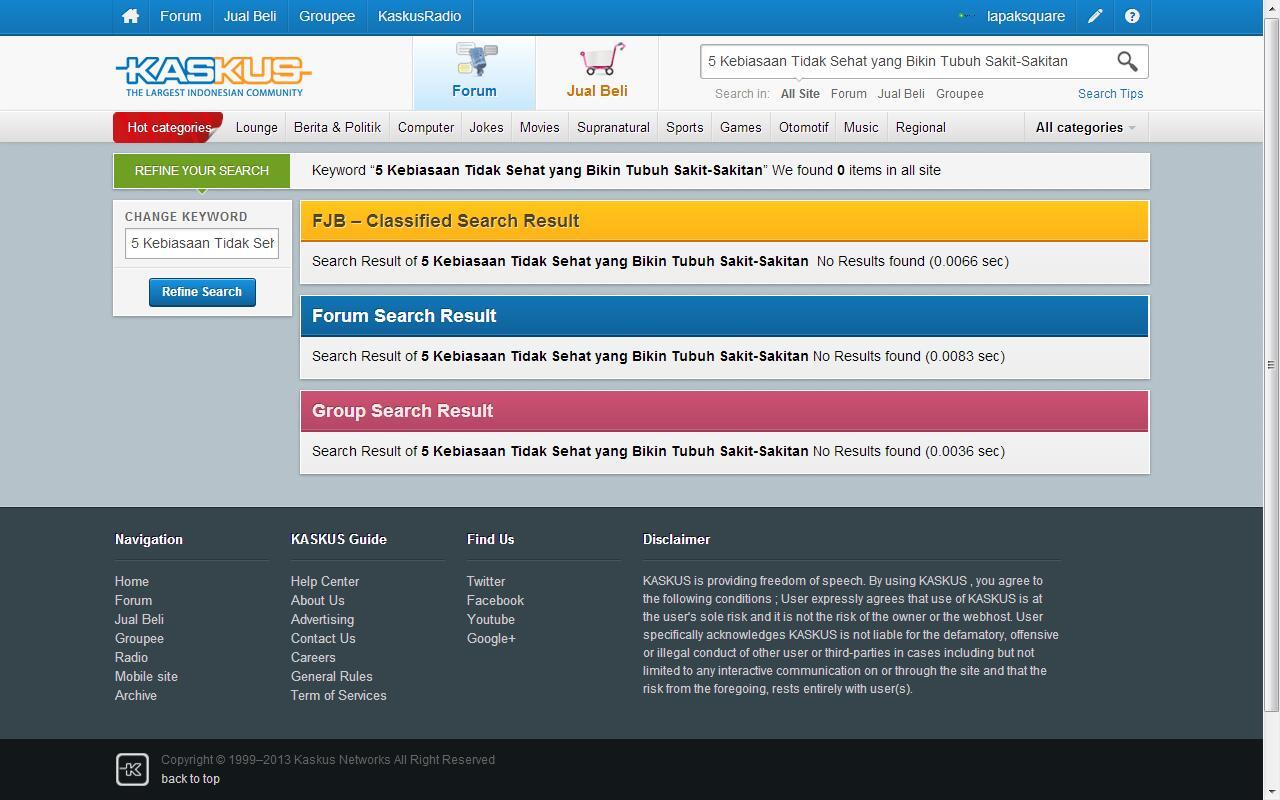
Task: Open Careers link
Action: click(314, 657)
